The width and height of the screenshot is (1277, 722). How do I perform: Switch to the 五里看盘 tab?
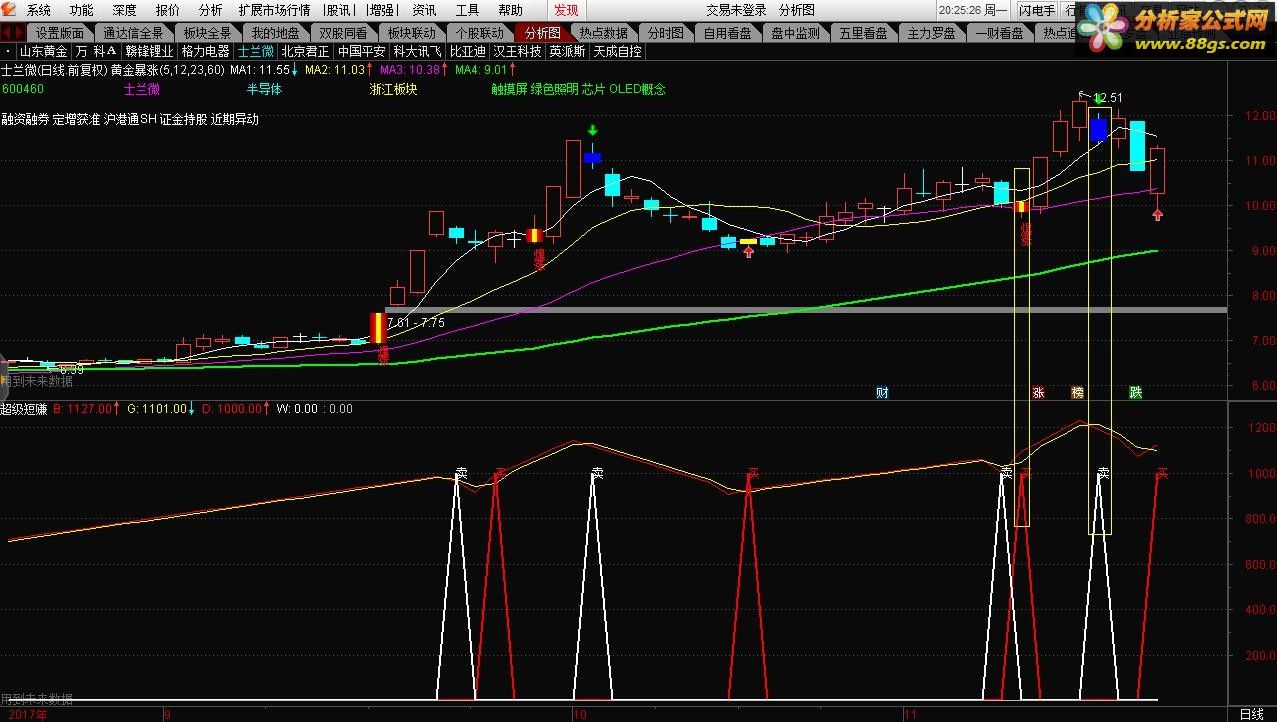coord(864,33)
